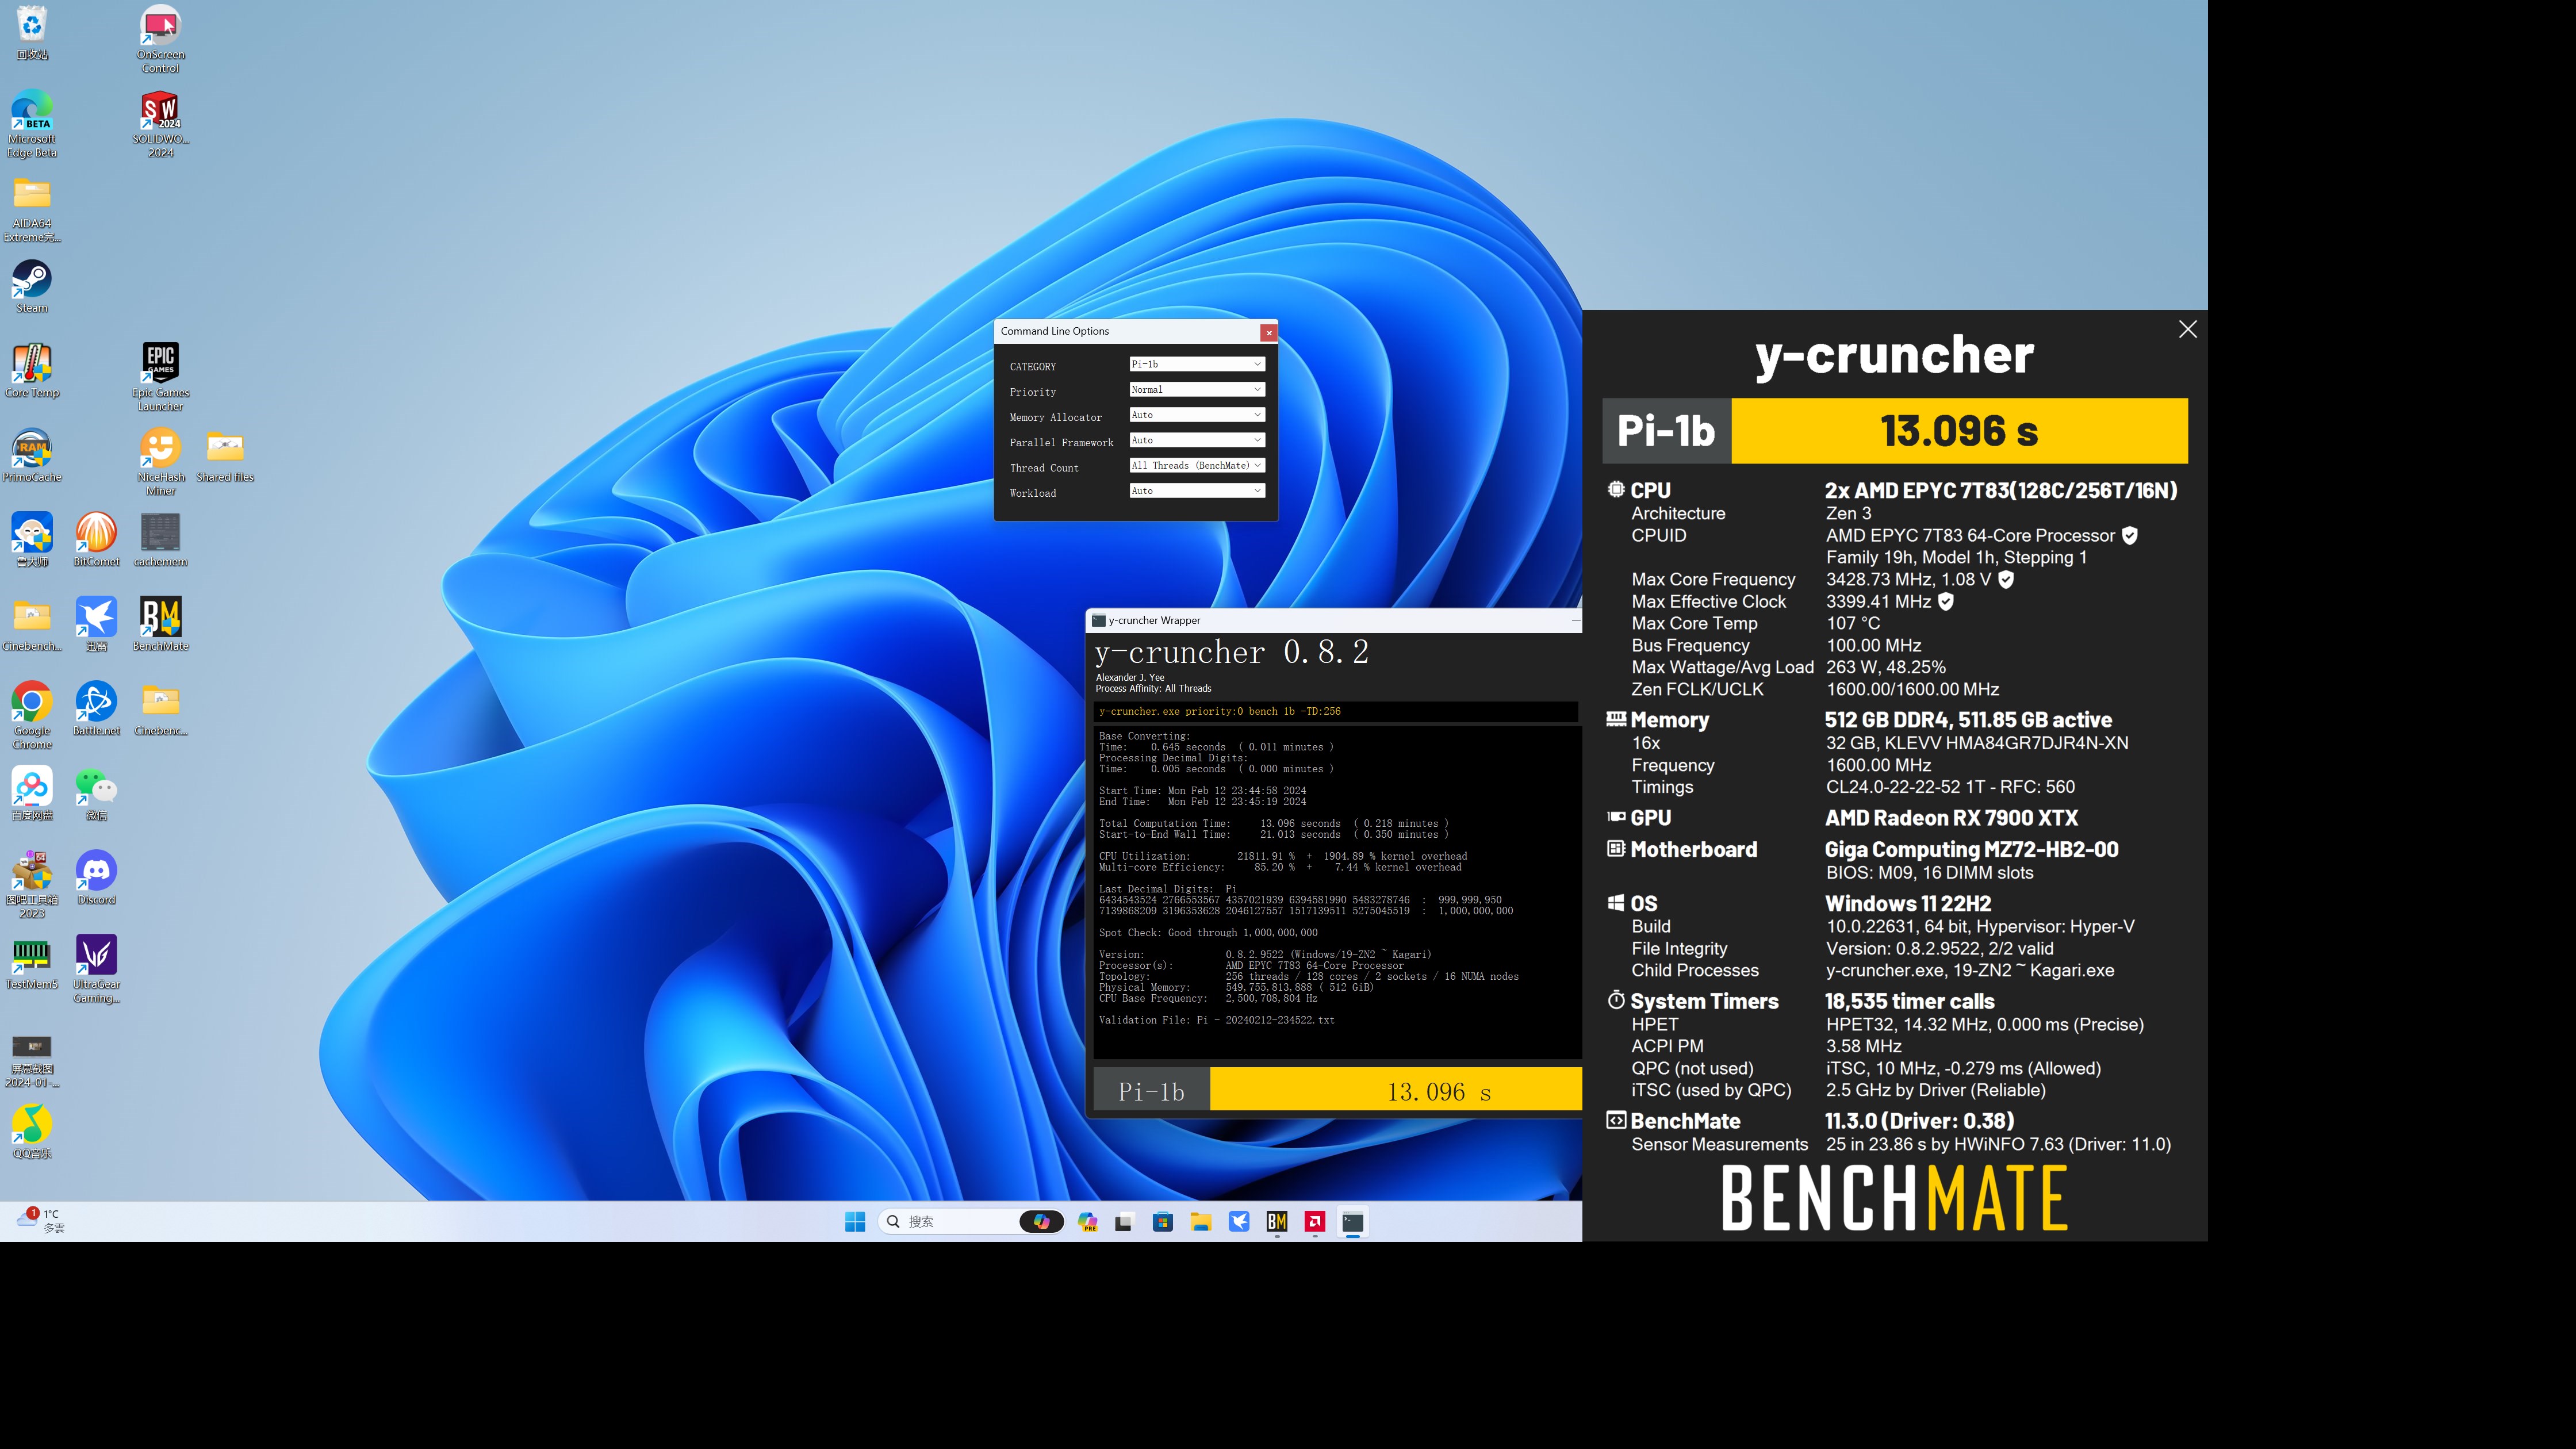Viewport: 2576px width, 1449px height.
Task: Select the Discord desktop shortcut
Action: pyautogui.click(x=96, y=878)
